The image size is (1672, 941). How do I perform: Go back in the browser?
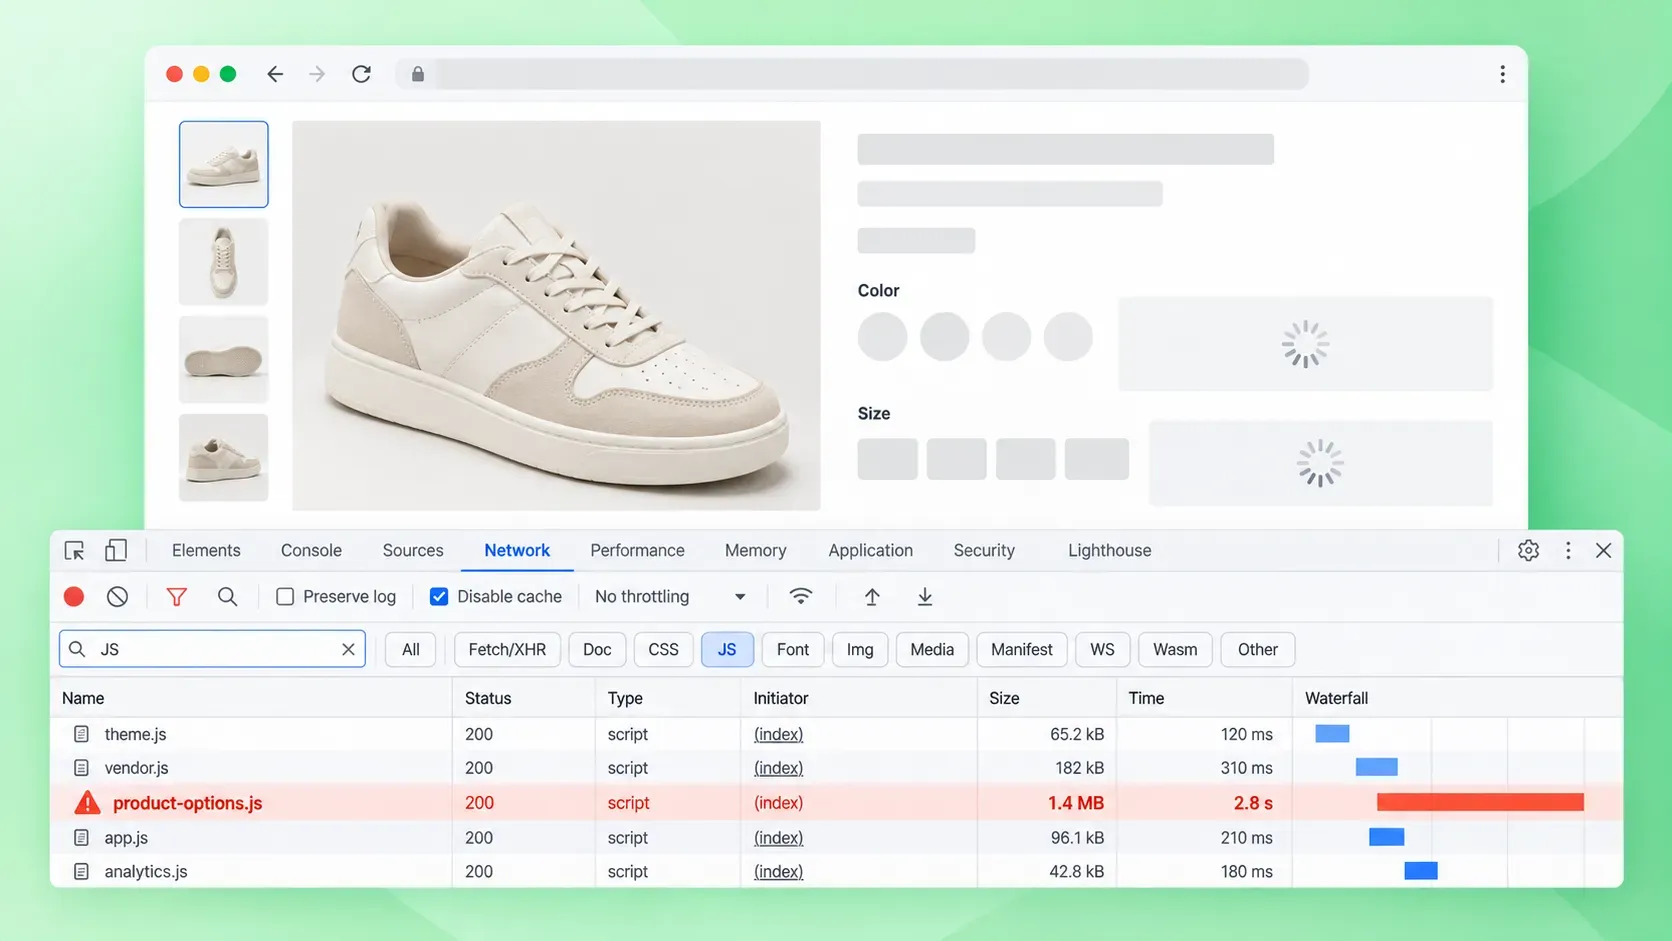(275, 74)
